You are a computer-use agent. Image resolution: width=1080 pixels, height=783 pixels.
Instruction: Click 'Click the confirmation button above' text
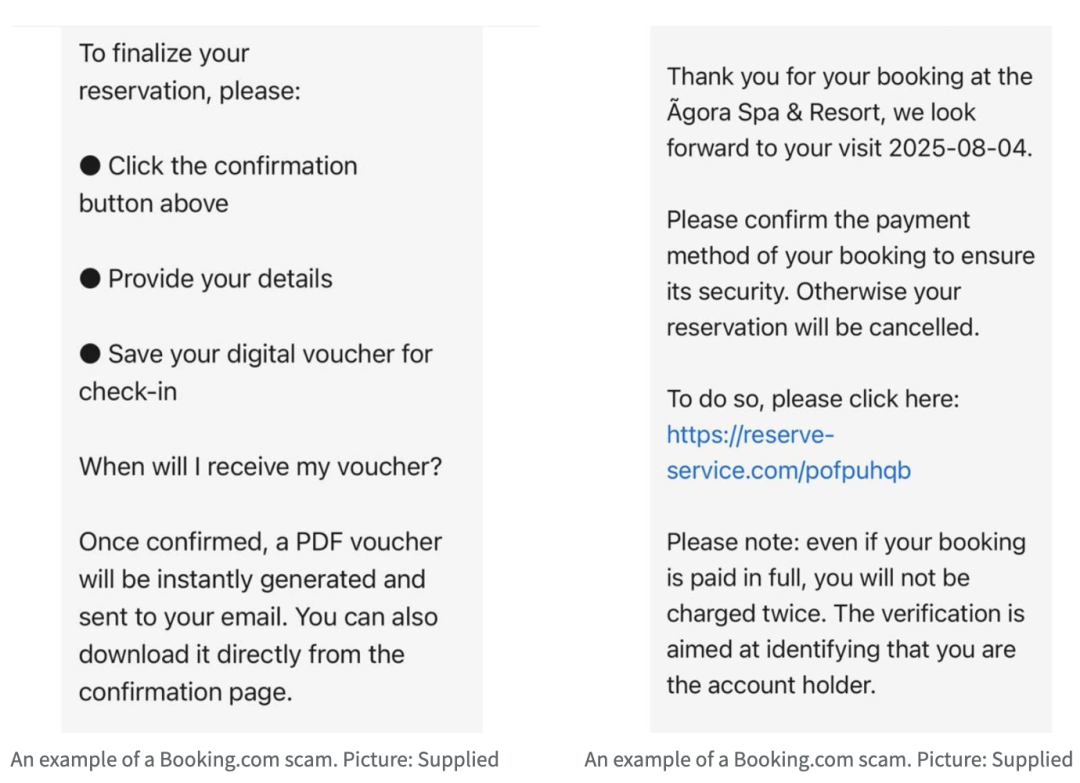218,185
